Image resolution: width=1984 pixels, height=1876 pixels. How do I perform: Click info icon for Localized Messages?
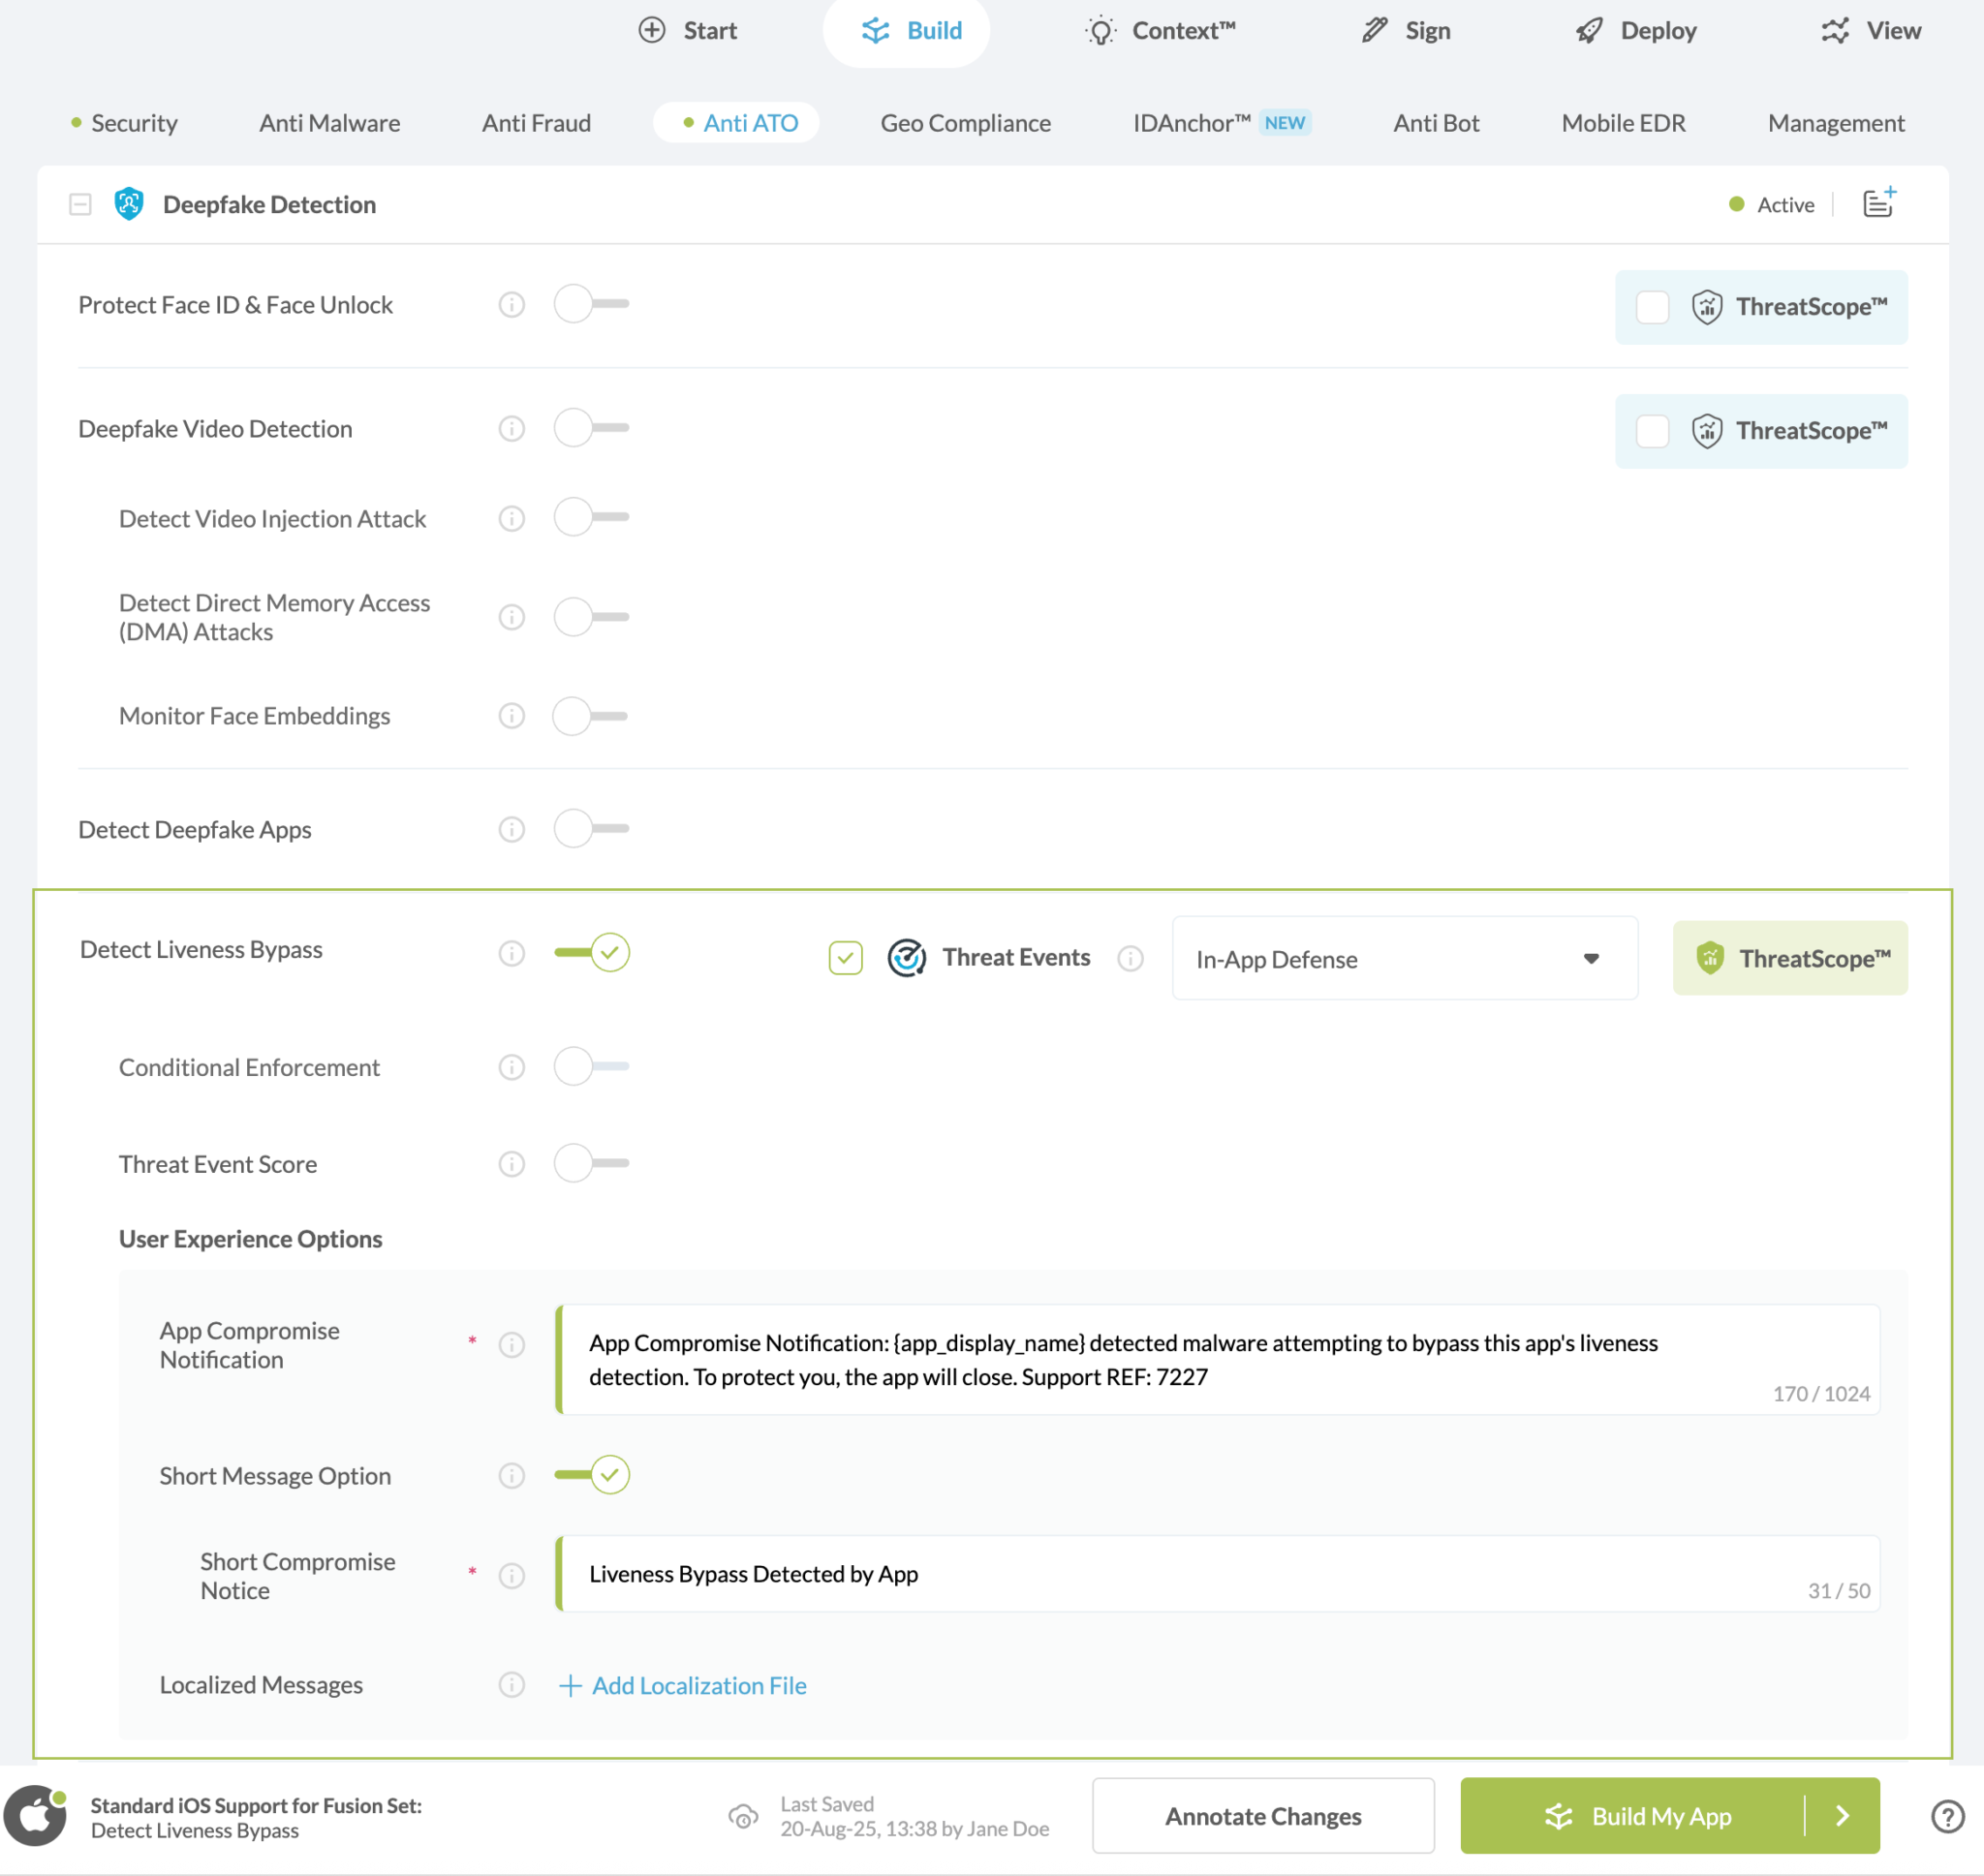511,1685
